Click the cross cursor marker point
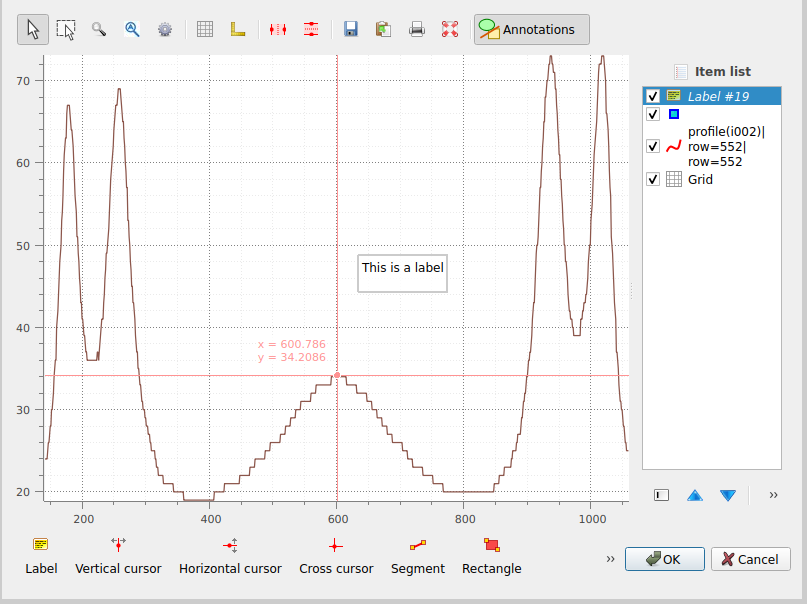 (x=337, y=376)
